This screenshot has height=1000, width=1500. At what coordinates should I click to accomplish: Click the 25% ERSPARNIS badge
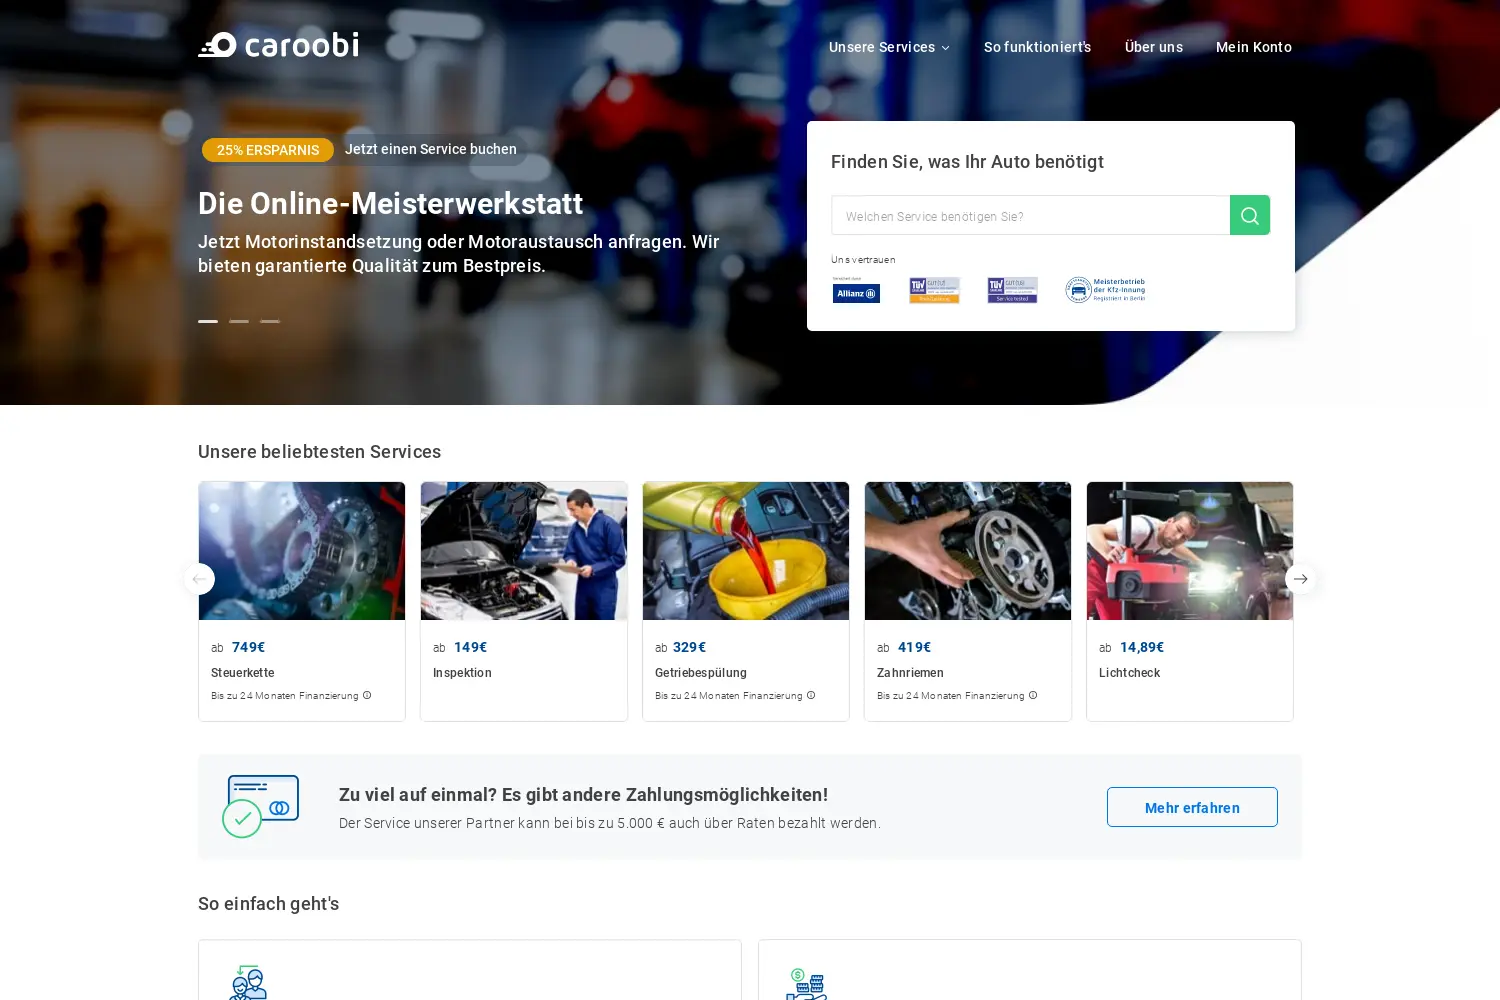pyautogui.click(x=268, y=150)
